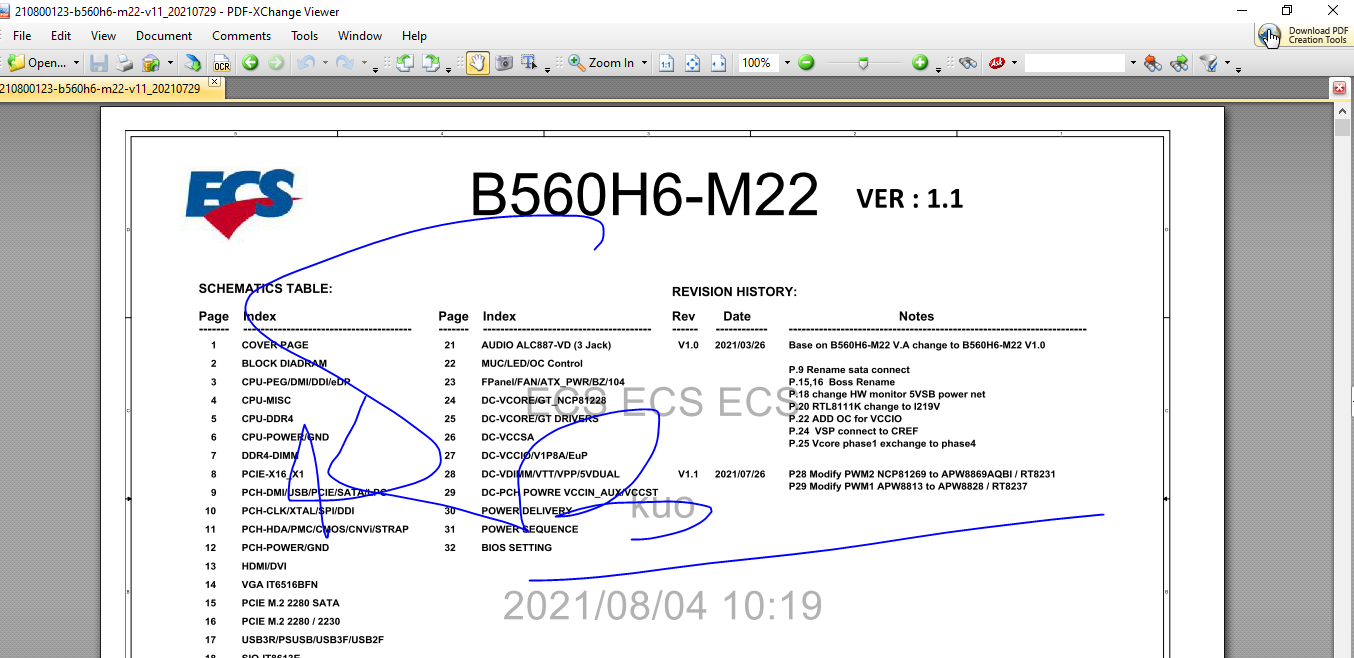Open the Help menu
This screenshot has width=1354, height=658.
pos(414,35)
